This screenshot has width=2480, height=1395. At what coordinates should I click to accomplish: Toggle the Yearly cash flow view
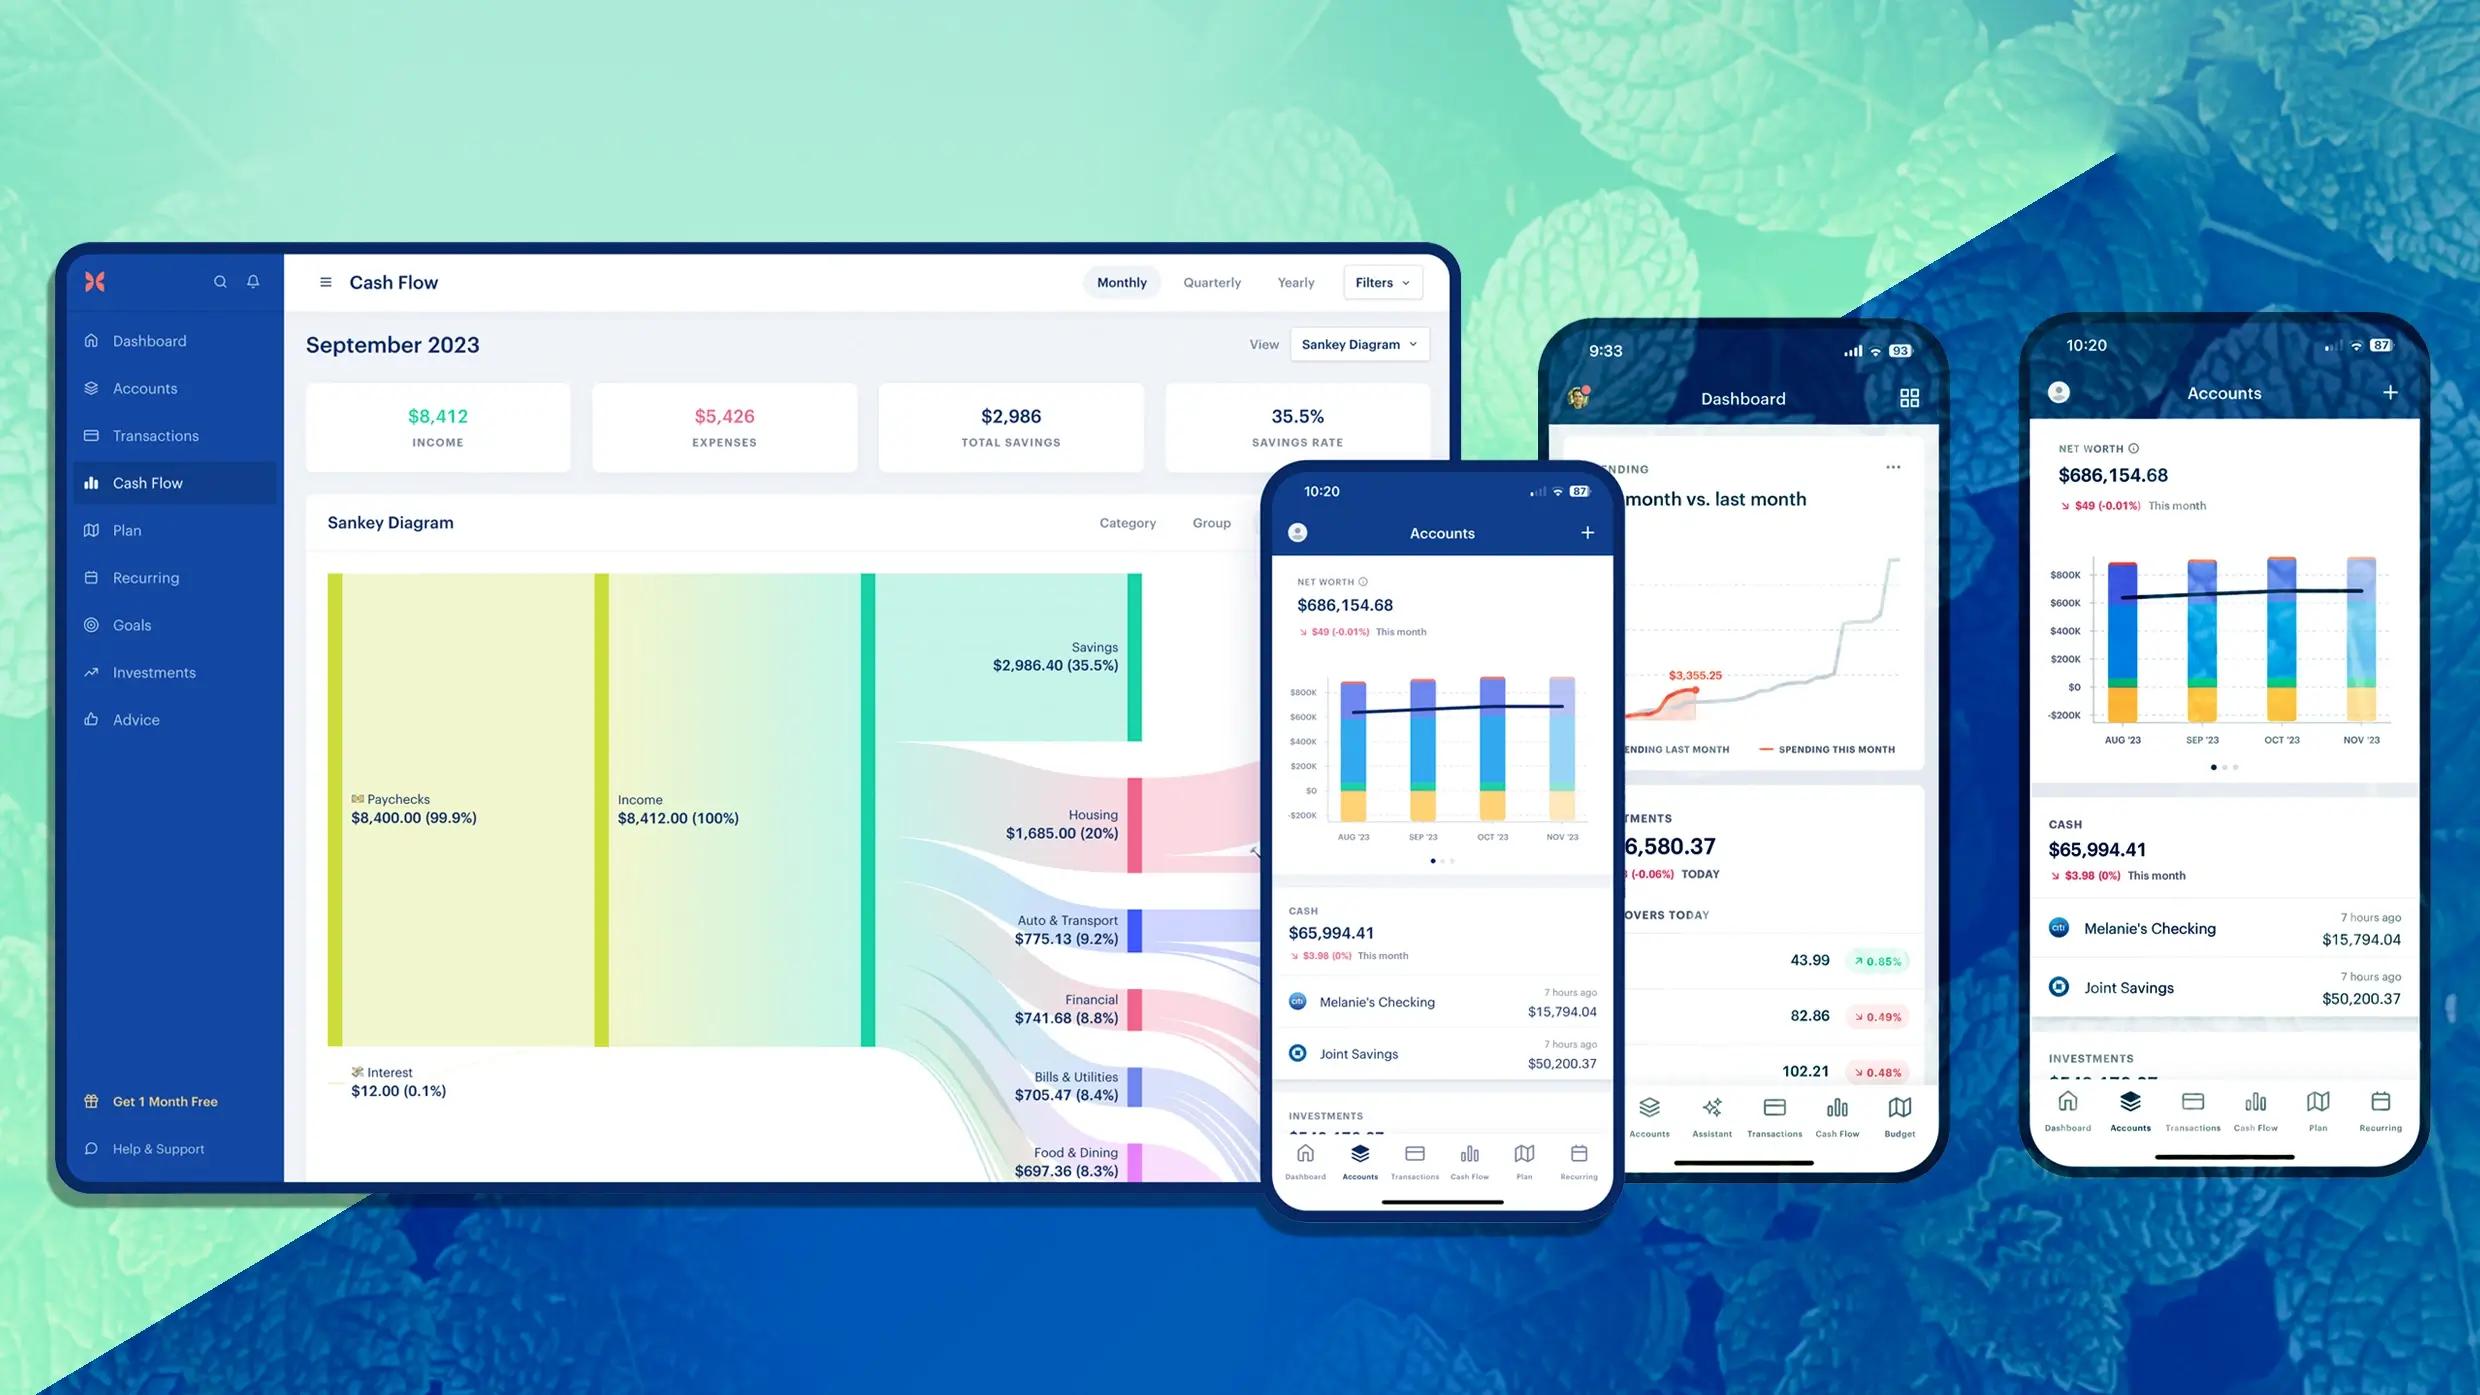click(x=1296, y=281)
